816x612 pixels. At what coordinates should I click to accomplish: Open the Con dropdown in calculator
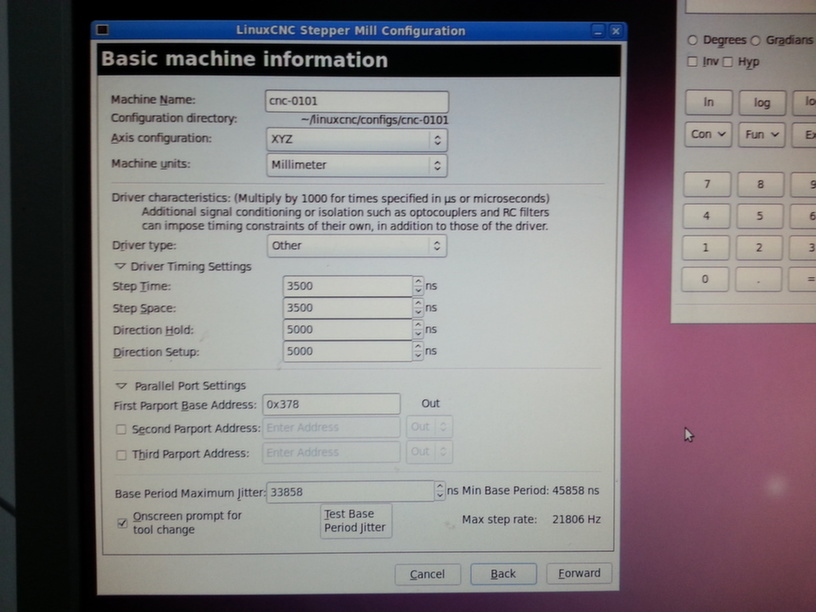(x=708, y=134)
